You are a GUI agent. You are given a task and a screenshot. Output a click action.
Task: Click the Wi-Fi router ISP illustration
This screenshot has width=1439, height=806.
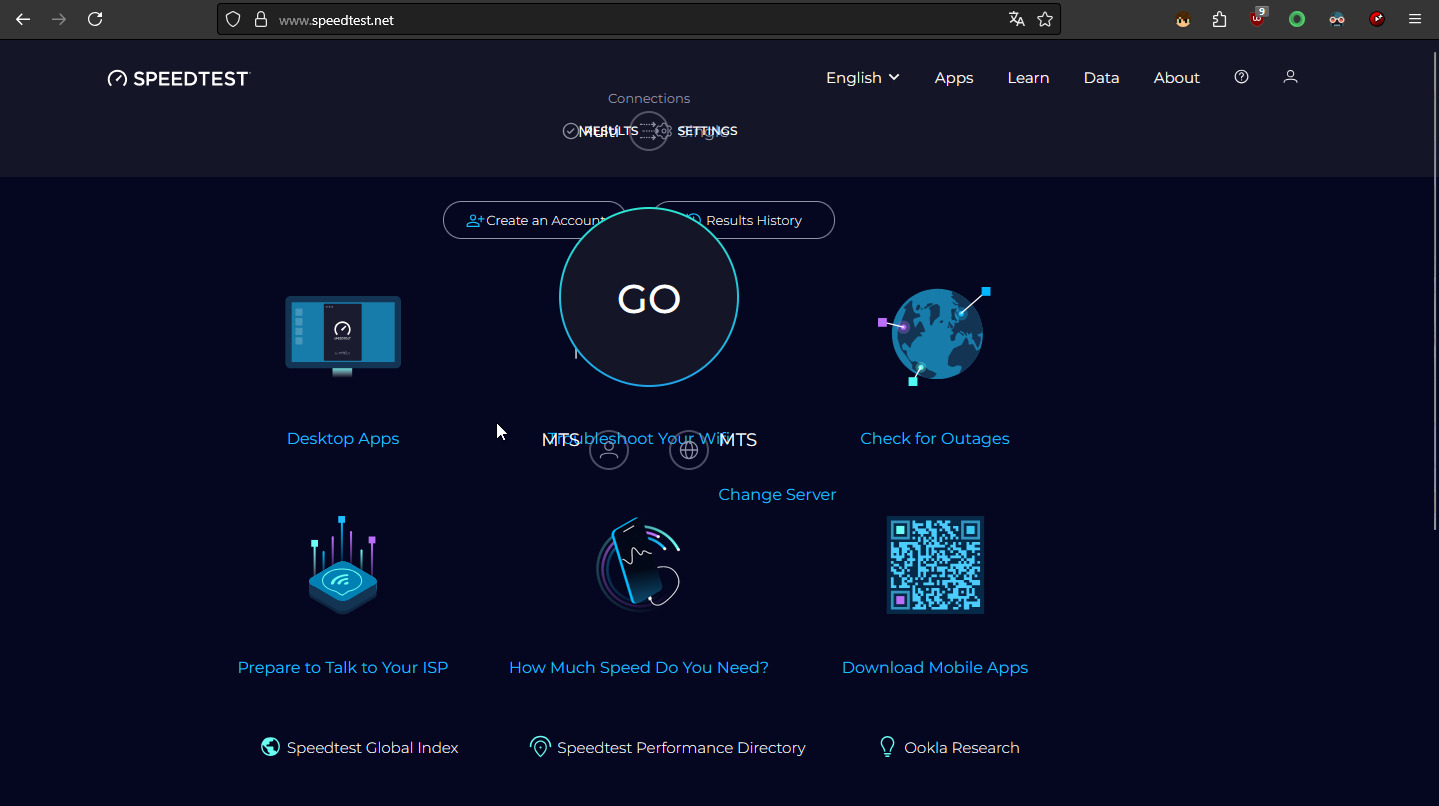pos(343,565)
